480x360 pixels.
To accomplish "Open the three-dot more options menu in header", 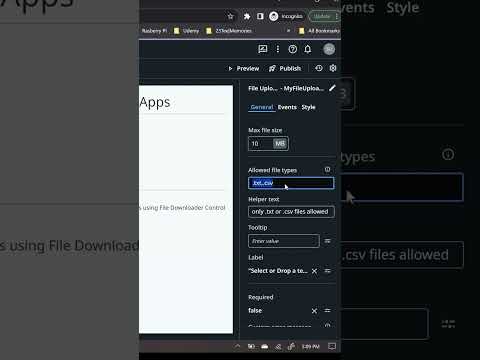I will (x=278, y=49).
